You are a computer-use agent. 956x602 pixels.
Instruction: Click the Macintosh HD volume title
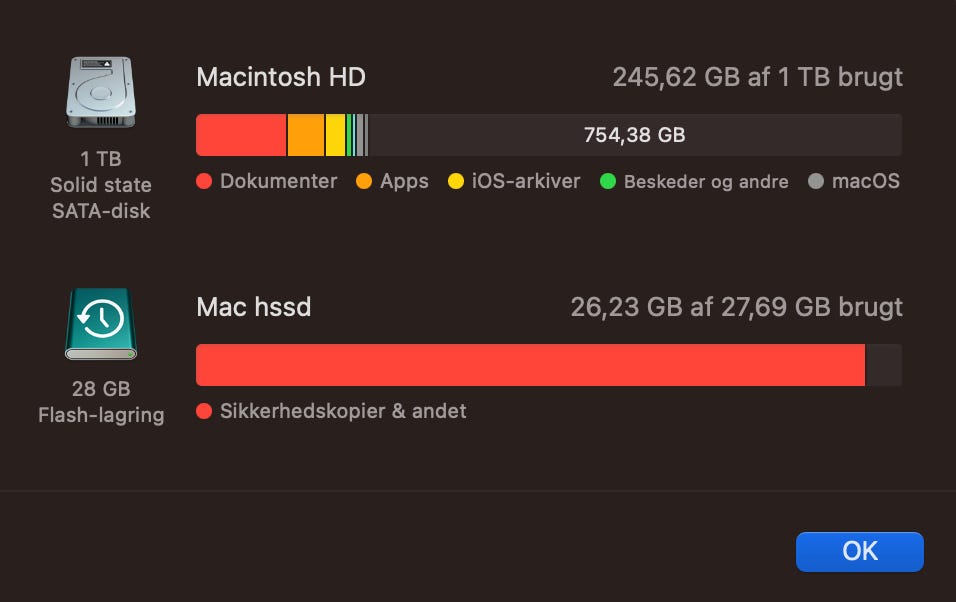pyautogui.click(x=281, y=77)
